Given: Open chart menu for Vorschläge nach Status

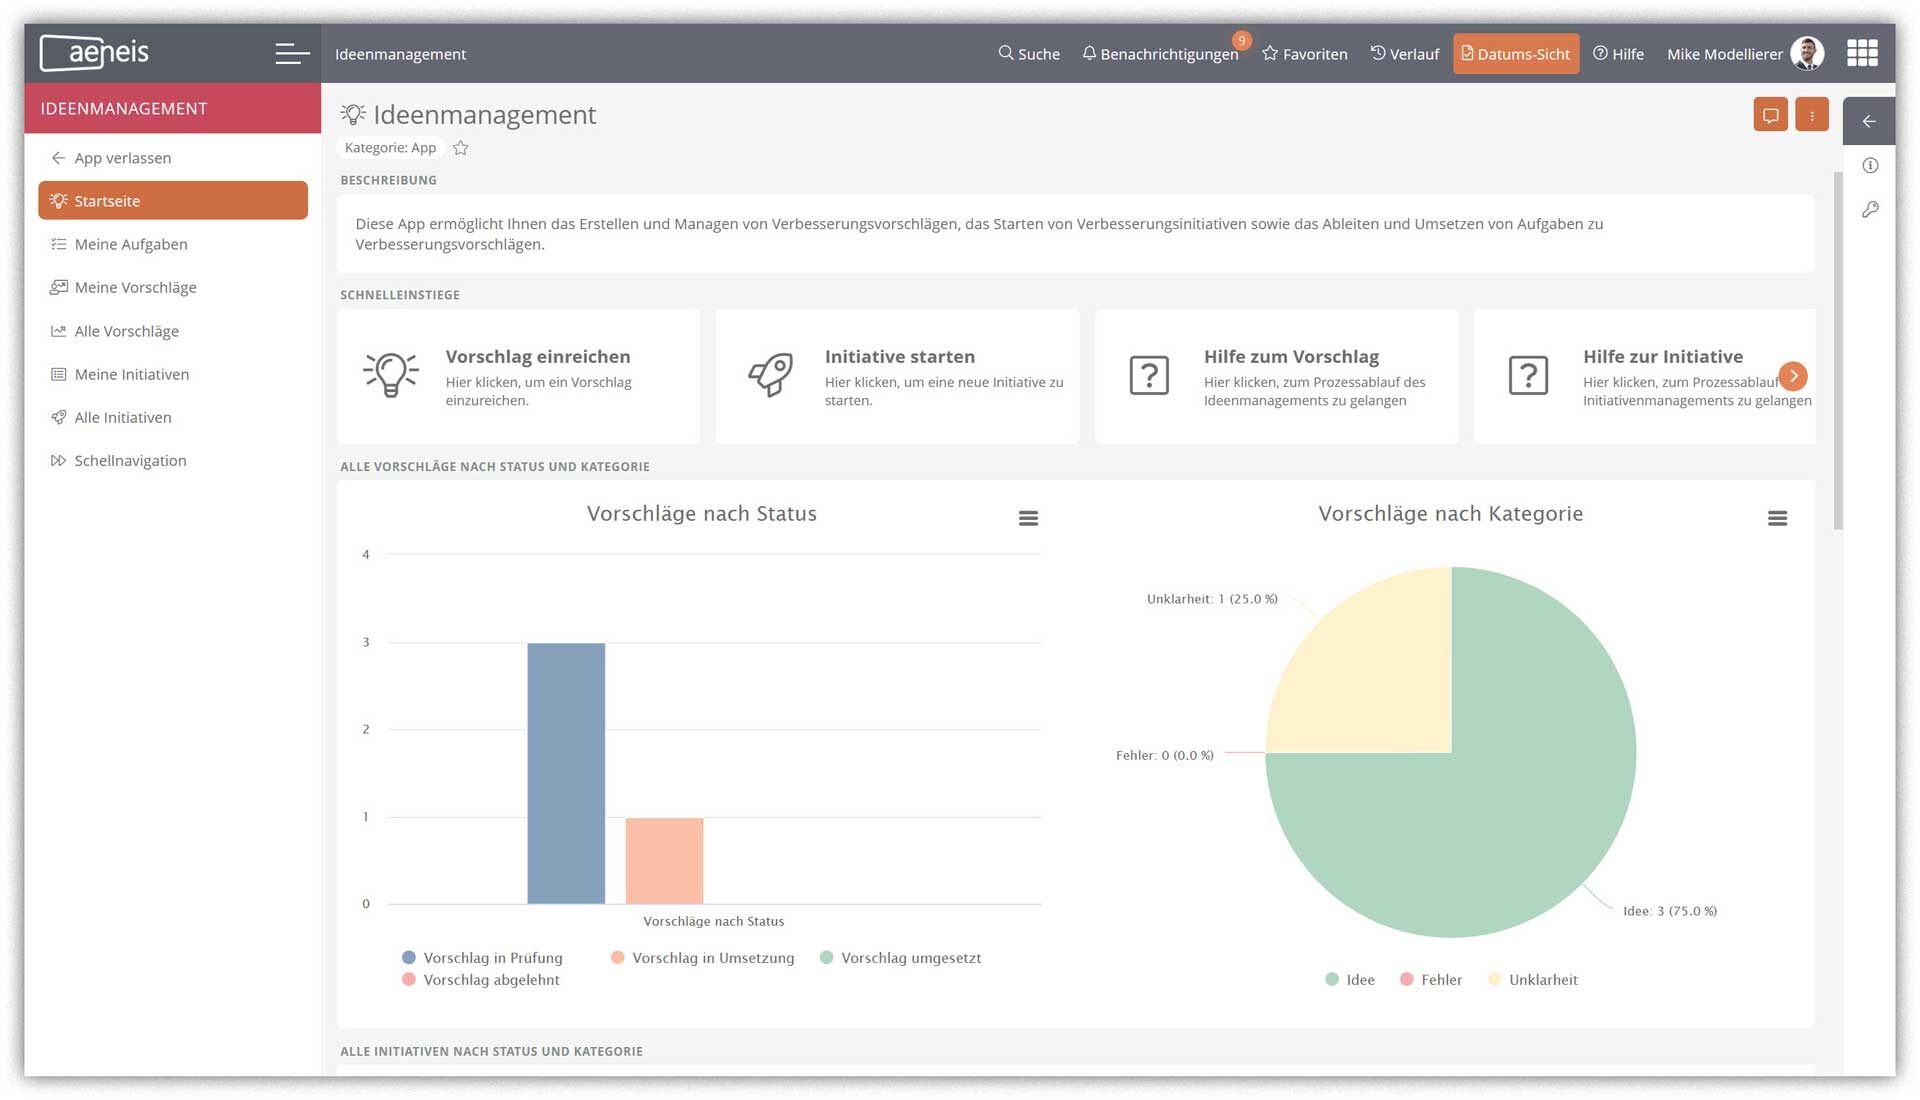Looking at the screenshot, I should click(x=1028, y=518).
